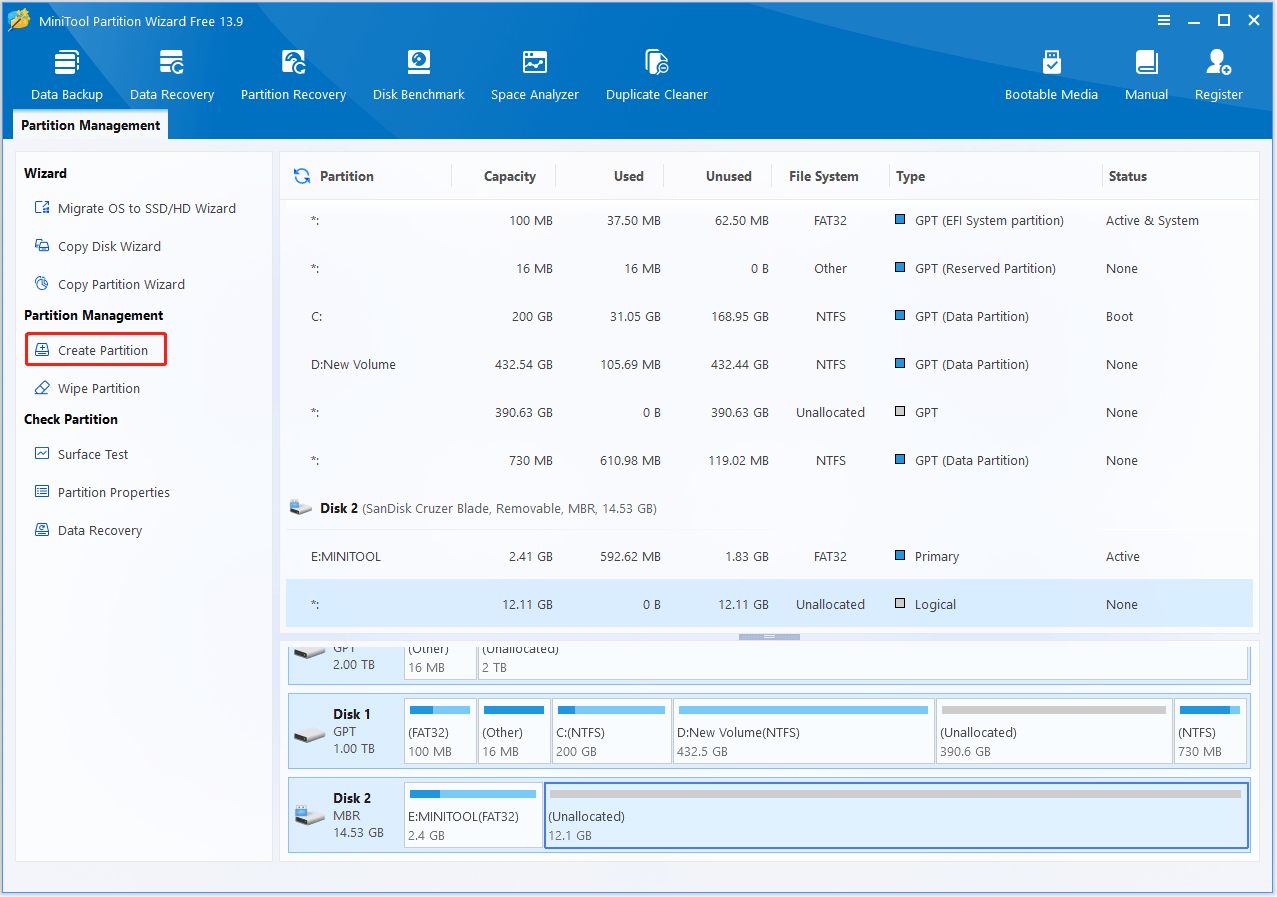Viewport: 1277px width, 897px height.
Task: Select (NTFS) 730 MB block in disk map
Action: (x=1210, y=731)
